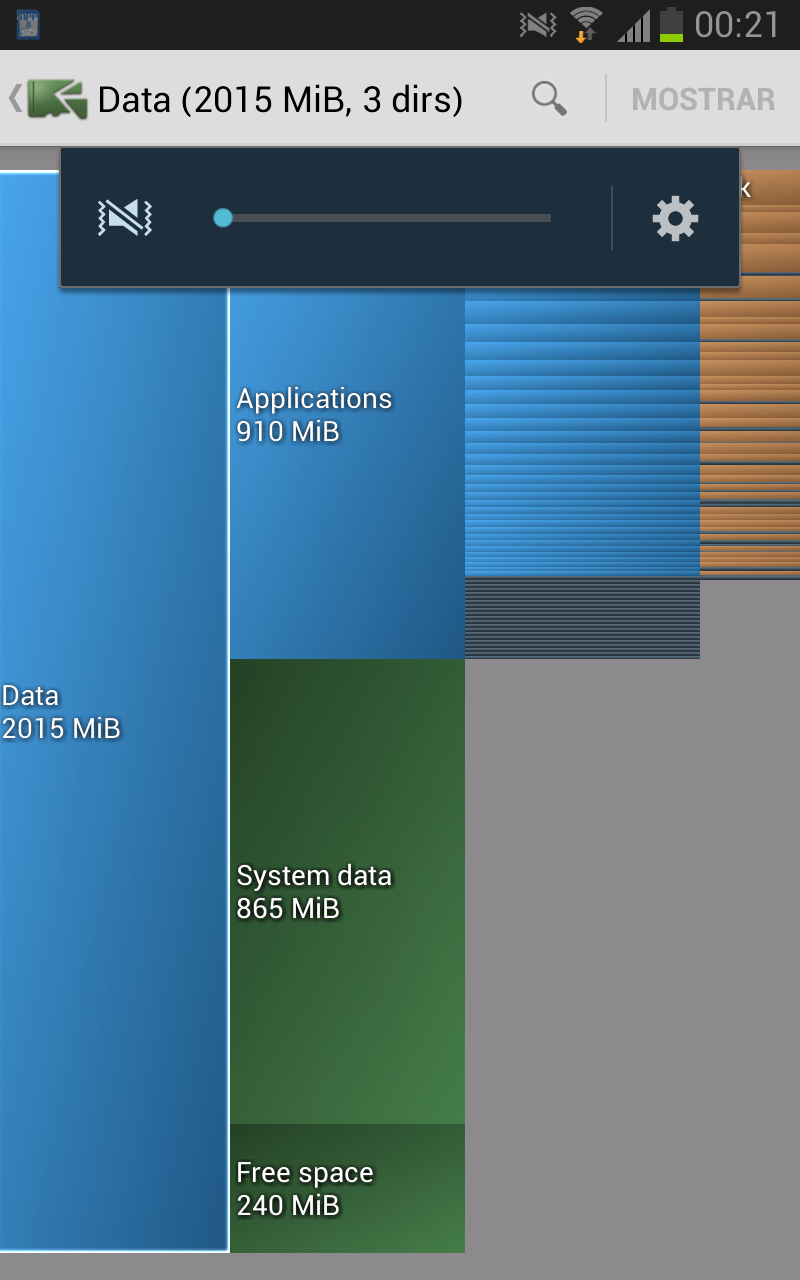The image size is (800, 1280).
Task: Open volume settings gear icon
Action: click(x=675, y=218)
